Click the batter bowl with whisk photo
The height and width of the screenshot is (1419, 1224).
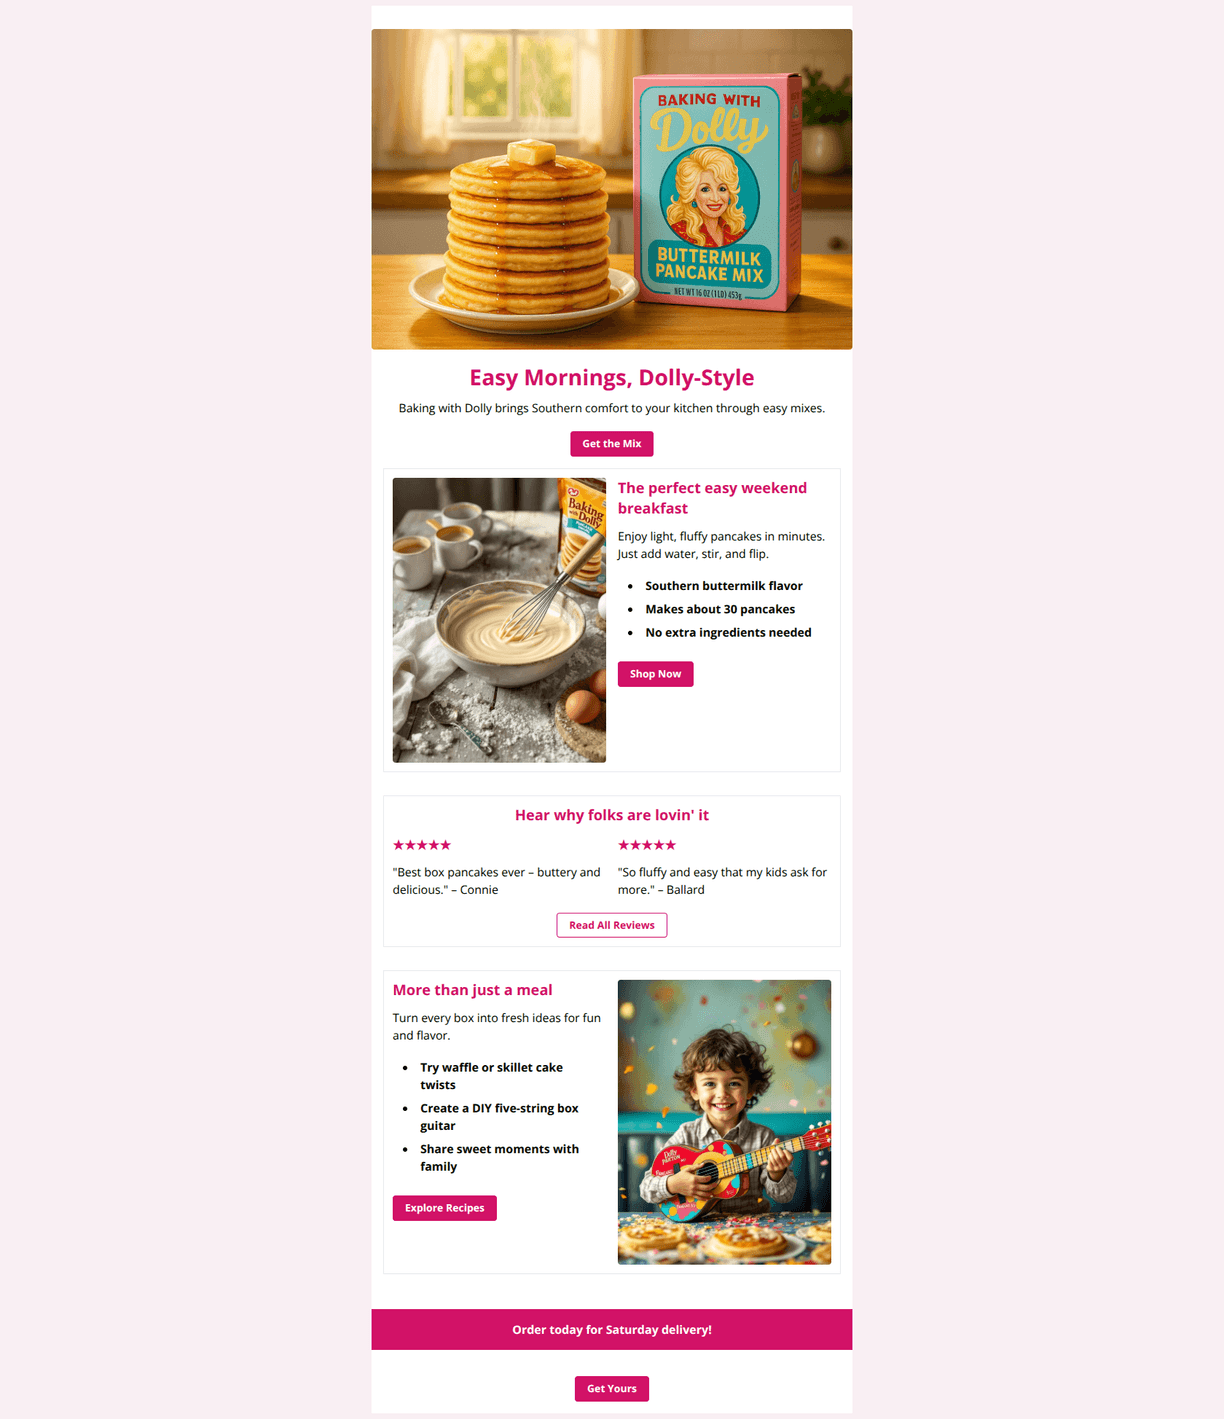coord(499,620)
